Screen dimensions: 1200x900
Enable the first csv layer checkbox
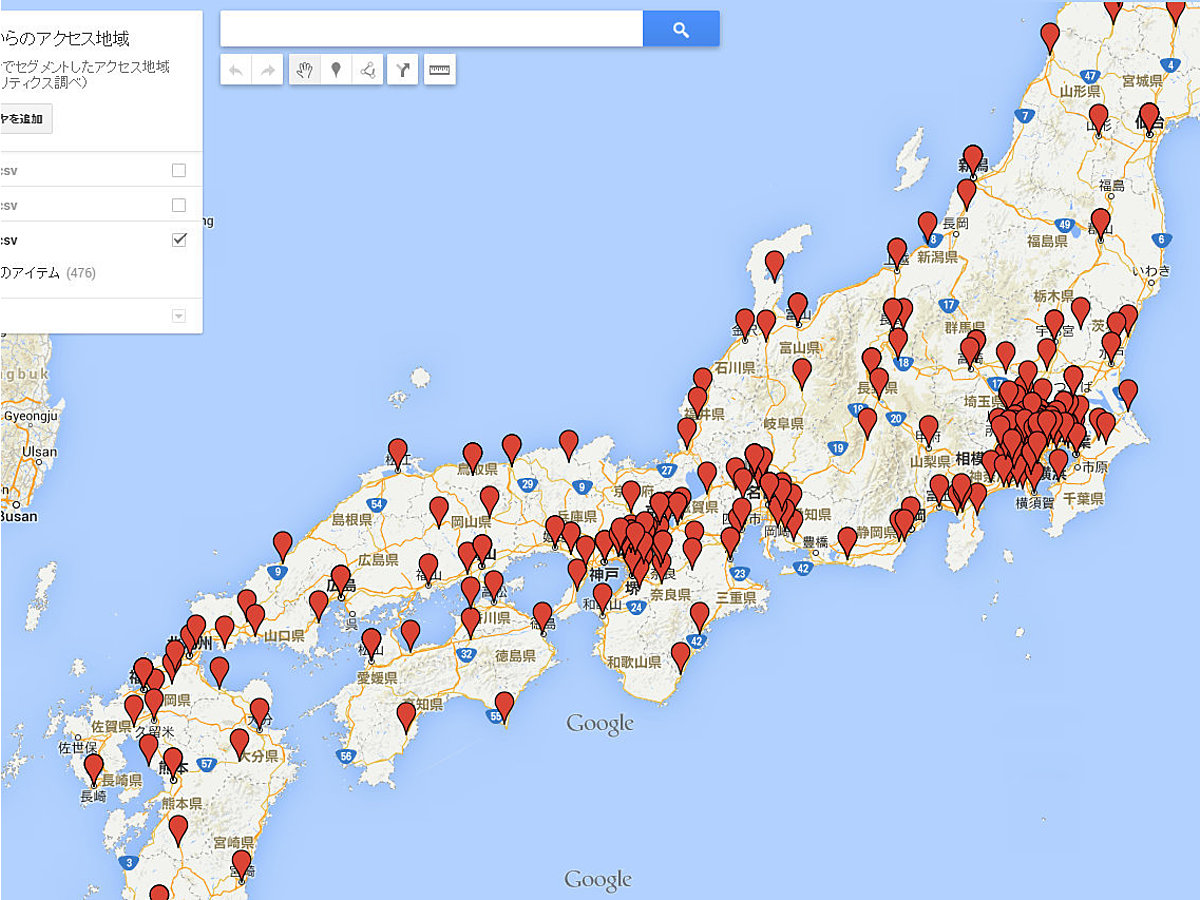(179, 170)
